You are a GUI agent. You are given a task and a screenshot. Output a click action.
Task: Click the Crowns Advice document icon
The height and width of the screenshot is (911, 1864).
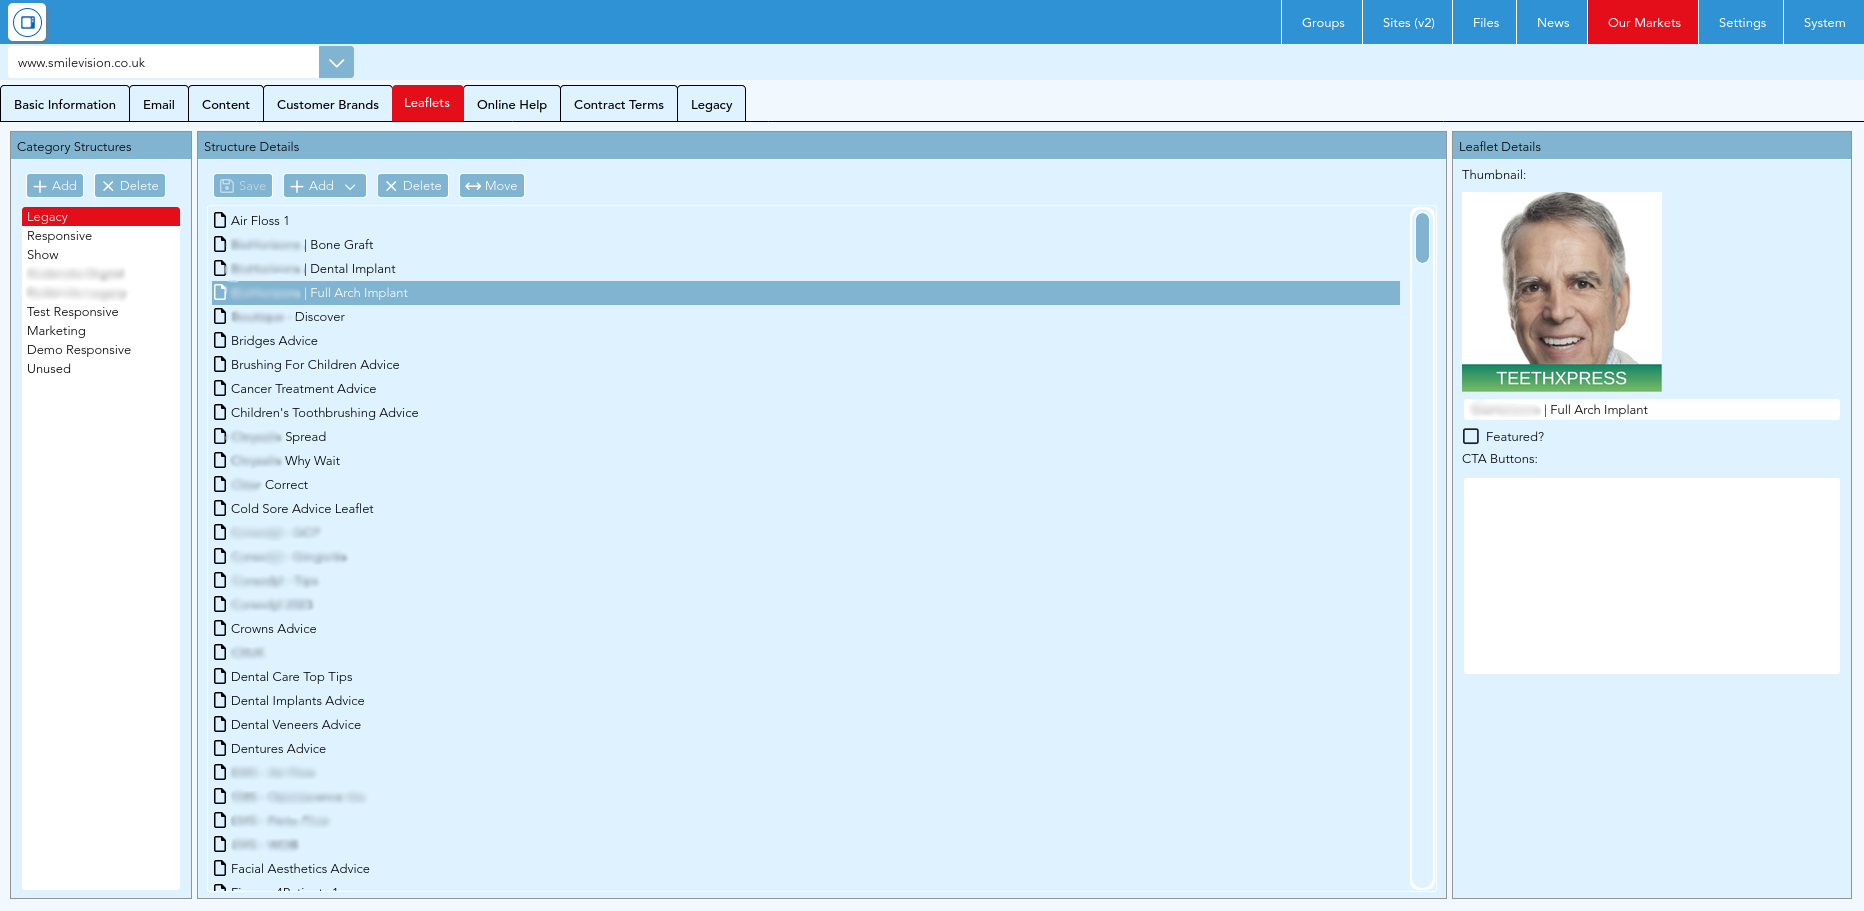220,628
